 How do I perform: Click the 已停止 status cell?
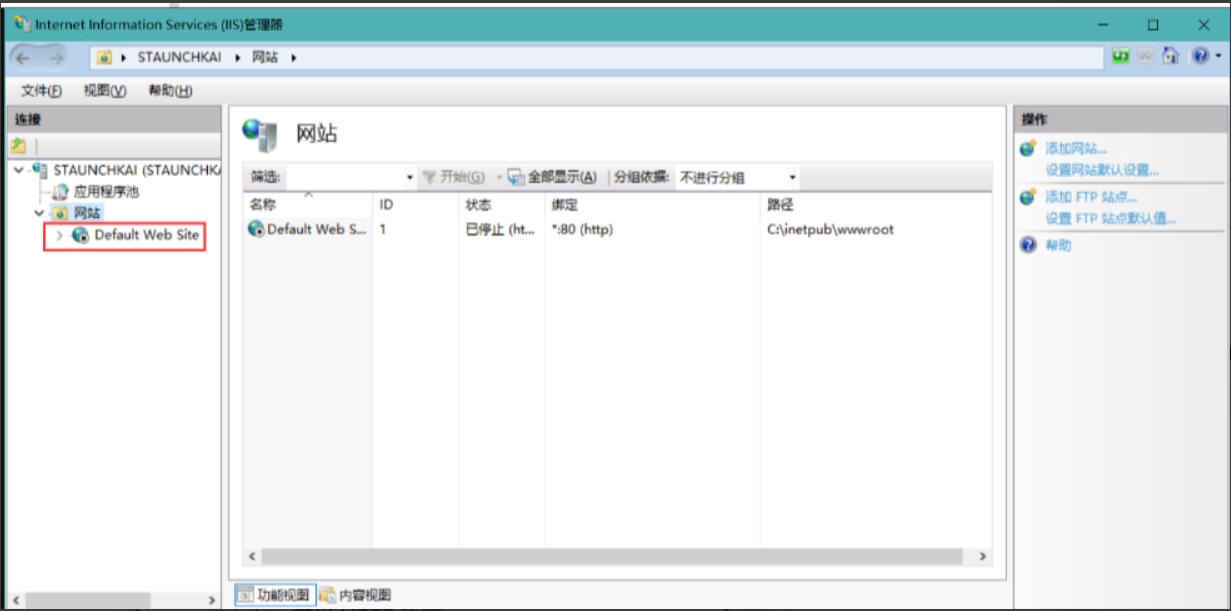(500, 230)
